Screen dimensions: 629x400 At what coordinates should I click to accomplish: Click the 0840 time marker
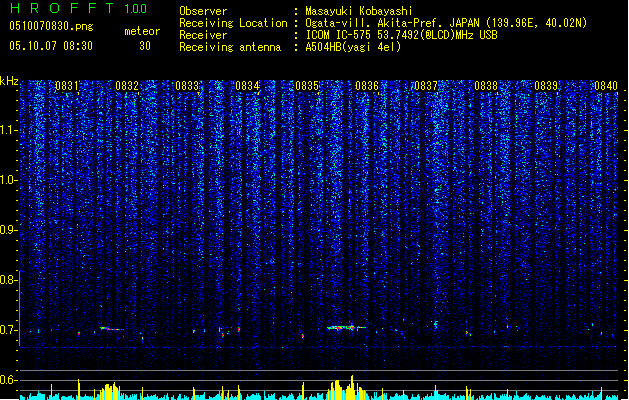606,86
